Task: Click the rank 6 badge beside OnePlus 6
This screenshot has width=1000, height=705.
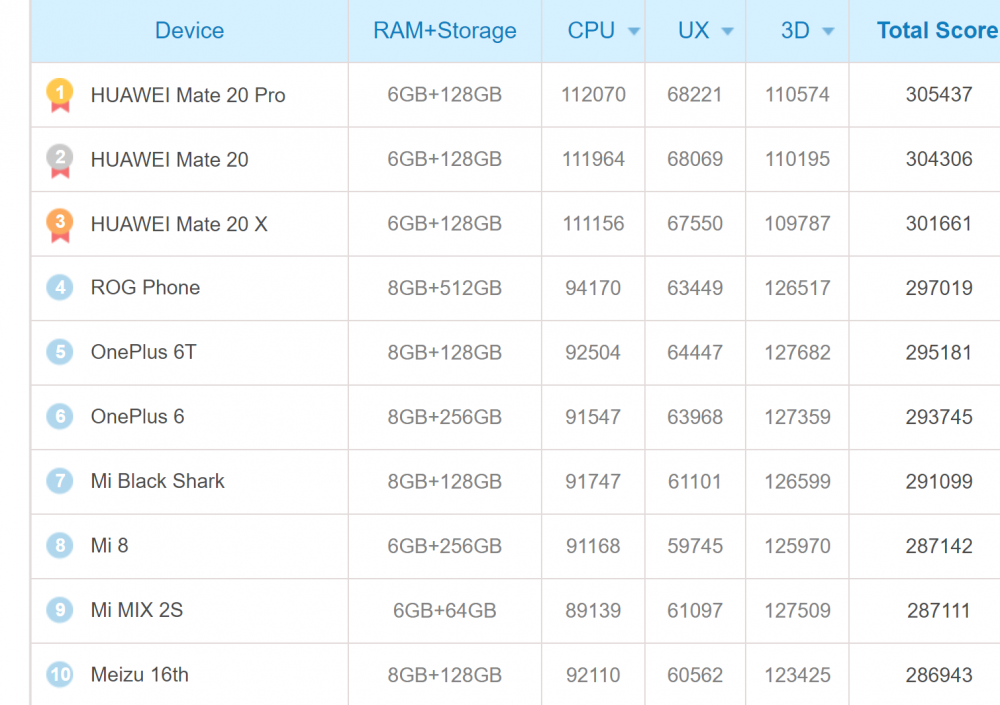Action: 60,417
